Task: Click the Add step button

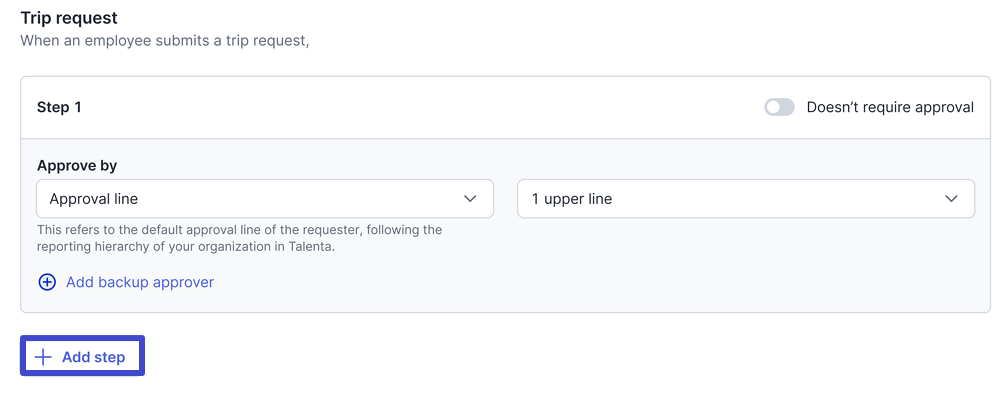Action: [82, 355]
